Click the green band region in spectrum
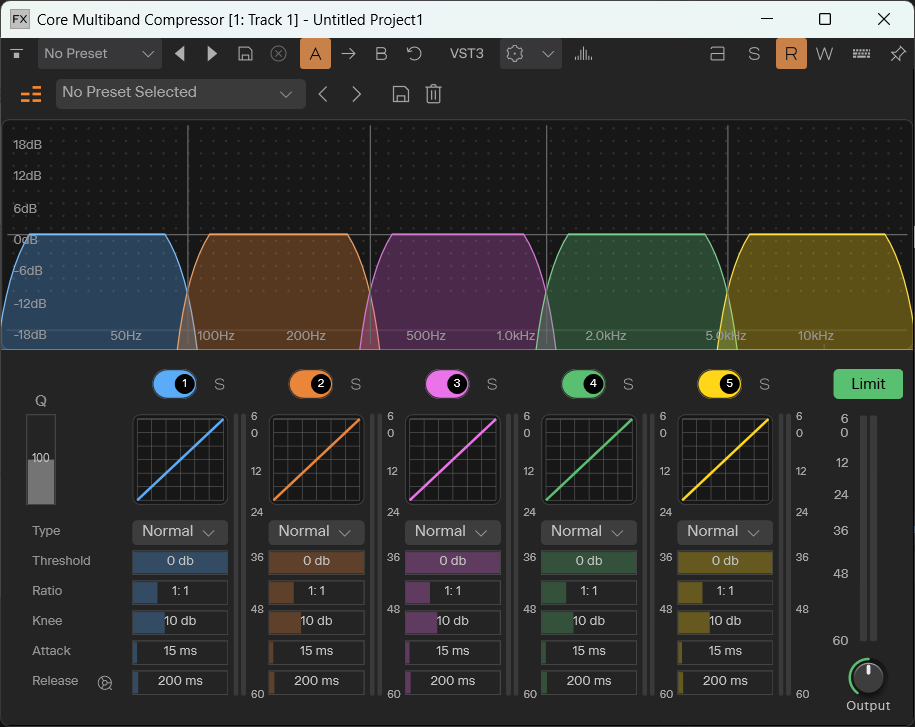 click(636, 292)
